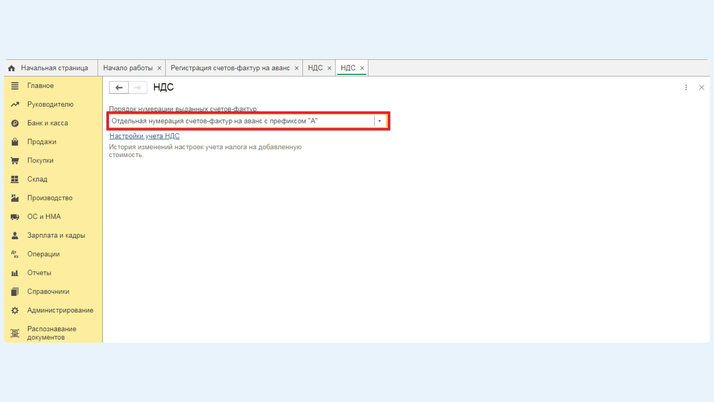
Task: Click the Администрирование gear icon
Action: click(x=15, y=310)
